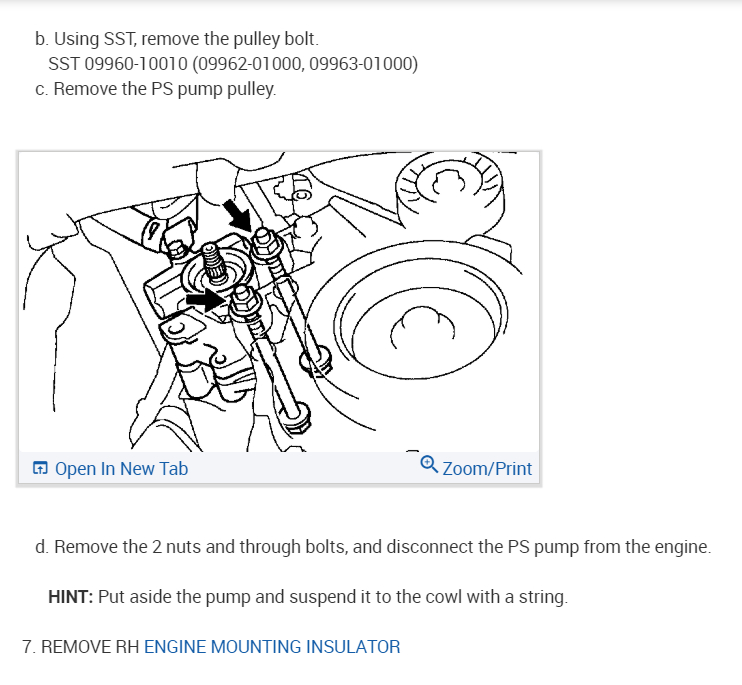This screenshot has width=742, height=685.
Task: Click the SST 09960-10010 part number line
Action: 233,64
